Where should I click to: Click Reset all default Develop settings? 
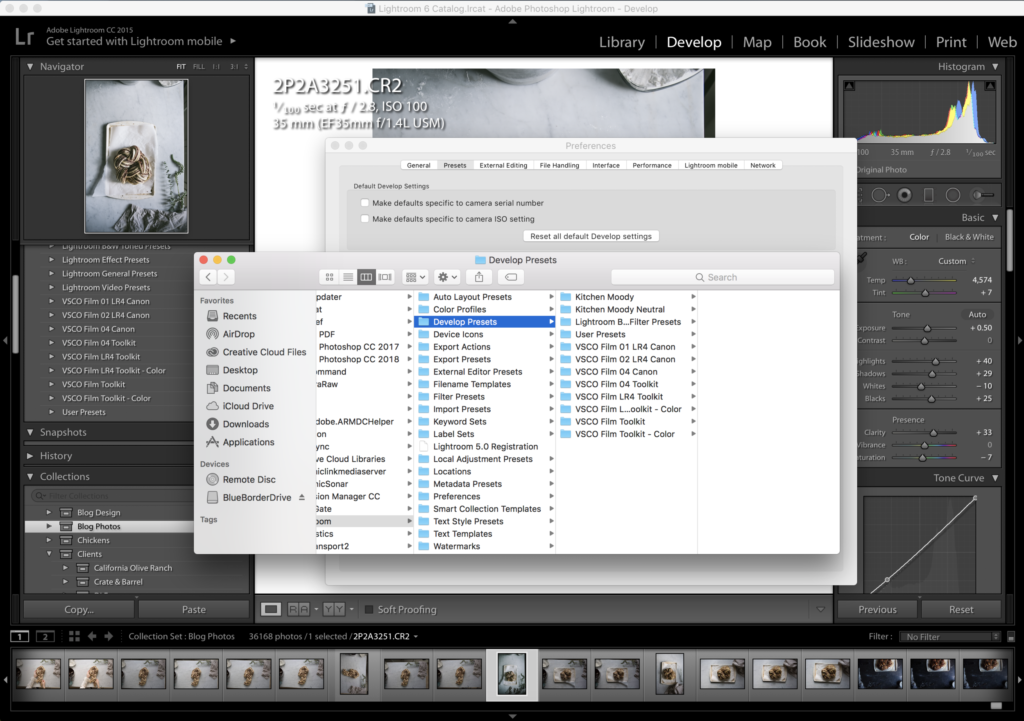click(x=591, y=236)
